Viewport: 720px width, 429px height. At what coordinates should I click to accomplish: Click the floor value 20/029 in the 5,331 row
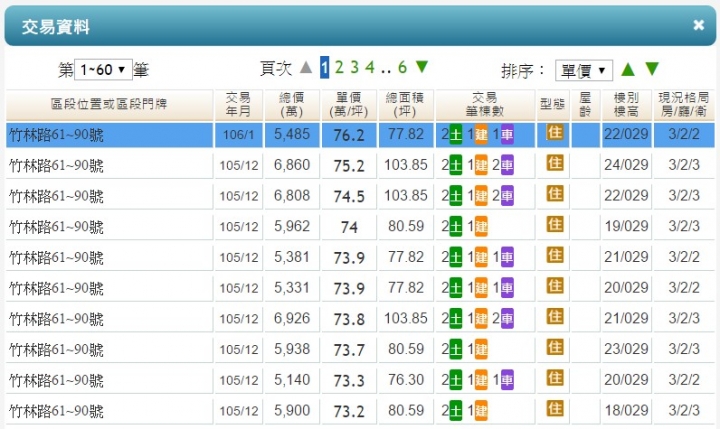[x=626, y=288]
